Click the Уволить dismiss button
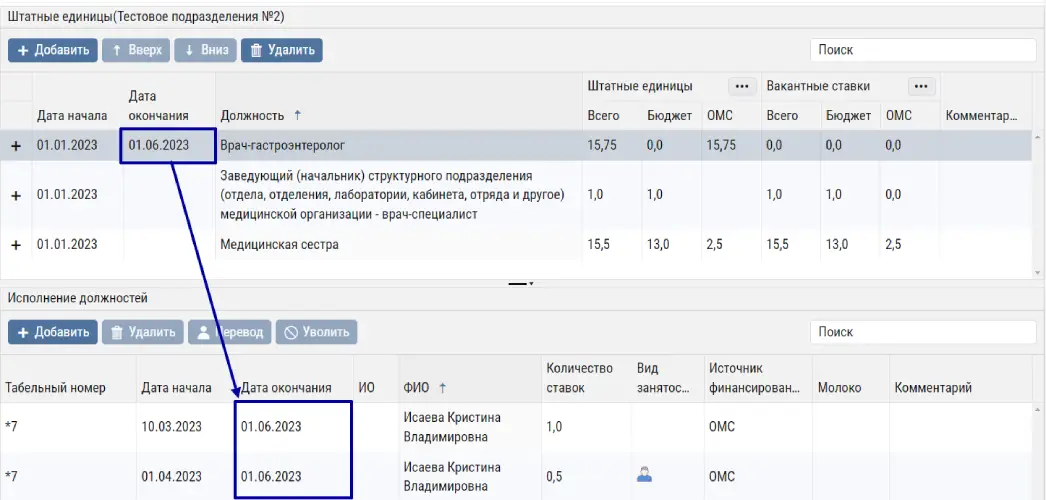 (316, 332)
